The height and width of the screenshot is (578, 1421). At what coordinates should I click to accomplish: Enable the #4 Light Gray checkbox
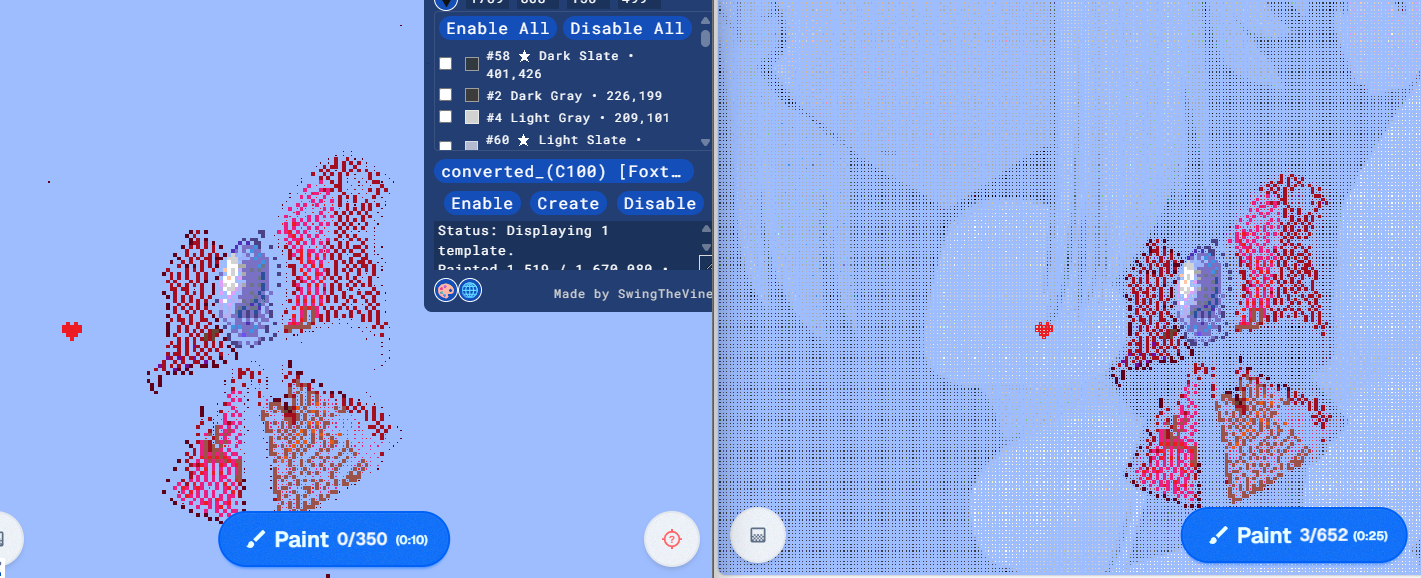[x=446, y=117]
